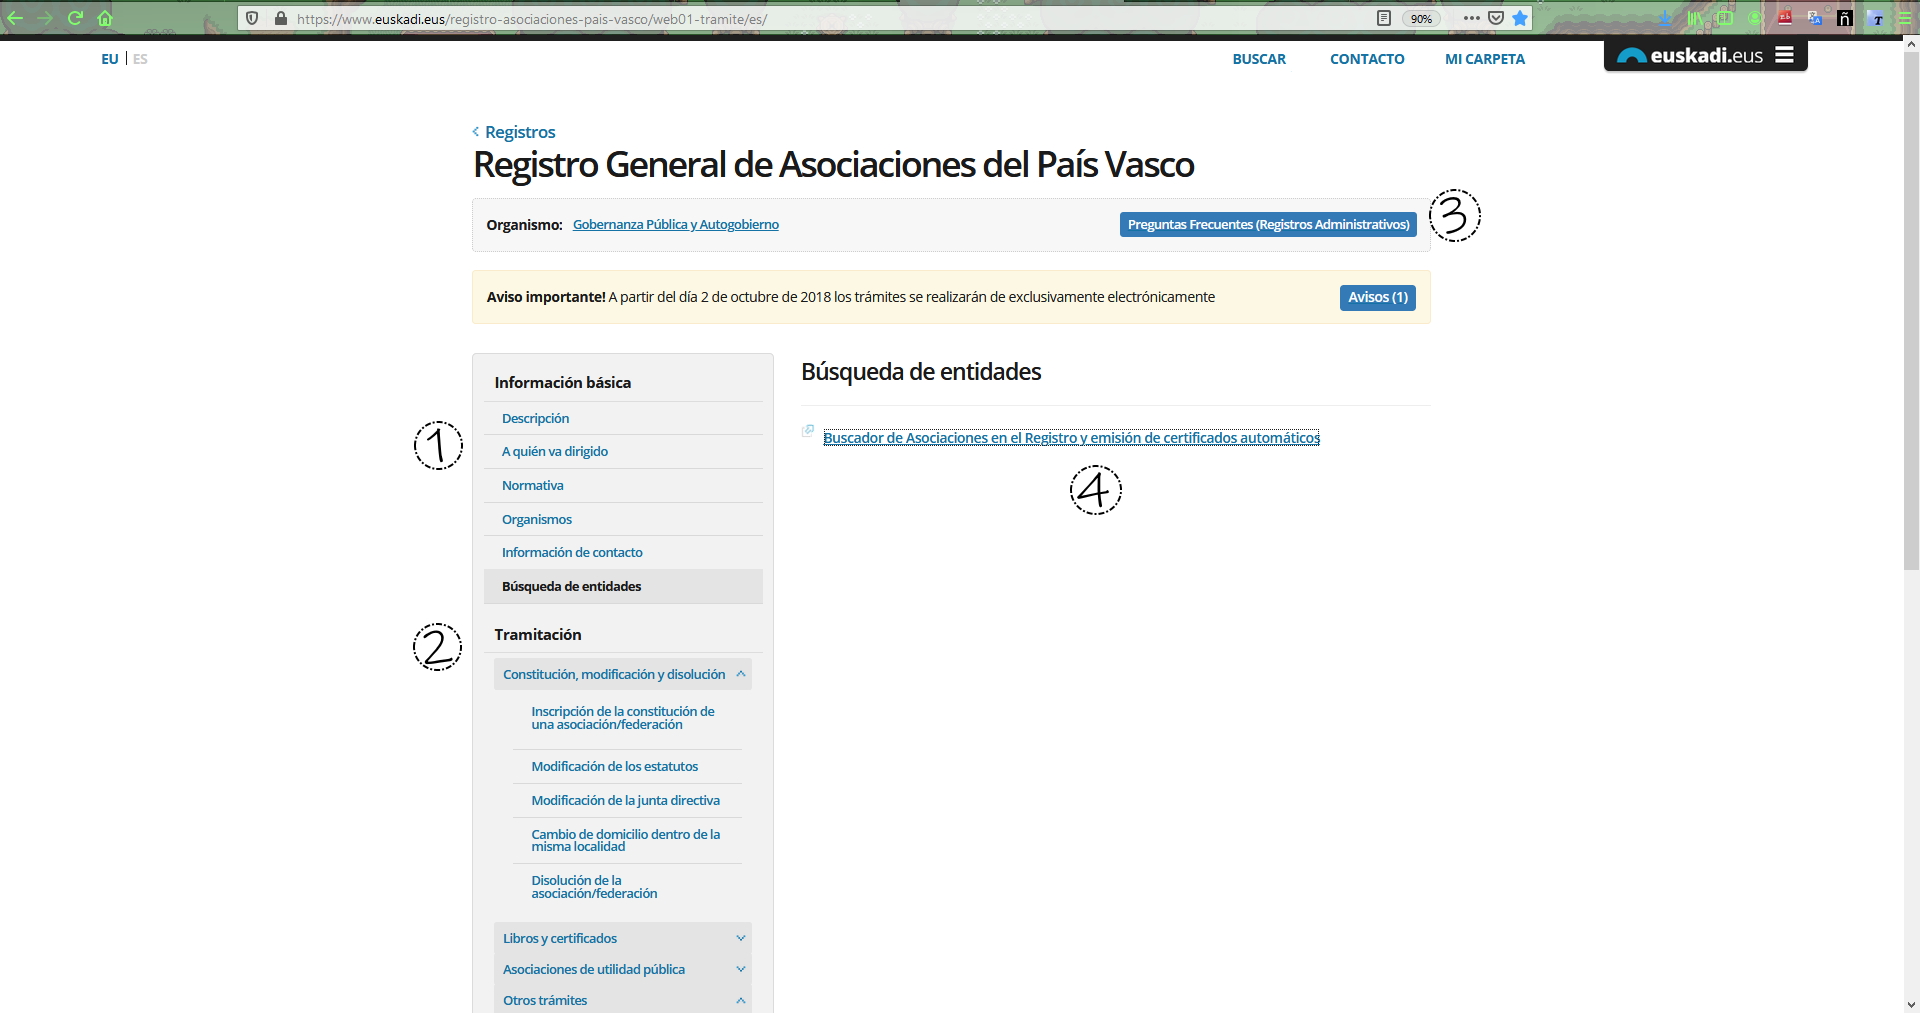This screenshot has width=1920, height=1013.
Task: Open MI CARPETA in the top navigation
Action: pyautogui.click(x=1485, y=59)
